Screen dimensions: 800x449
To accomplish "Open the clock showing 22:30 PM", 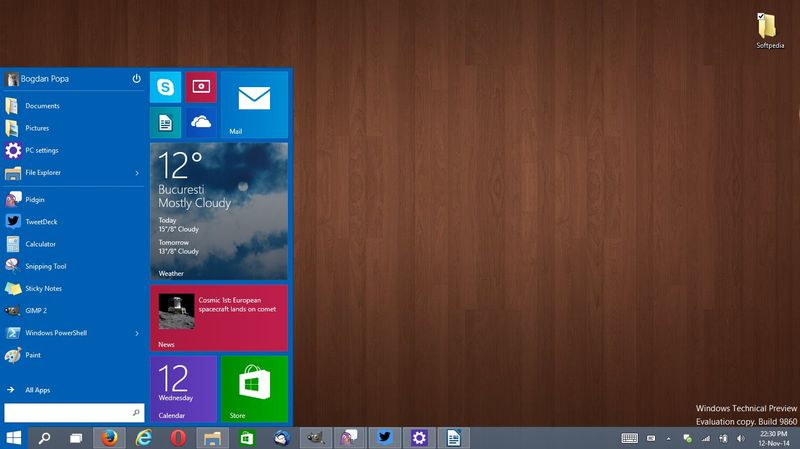I will tap(773, 438).
